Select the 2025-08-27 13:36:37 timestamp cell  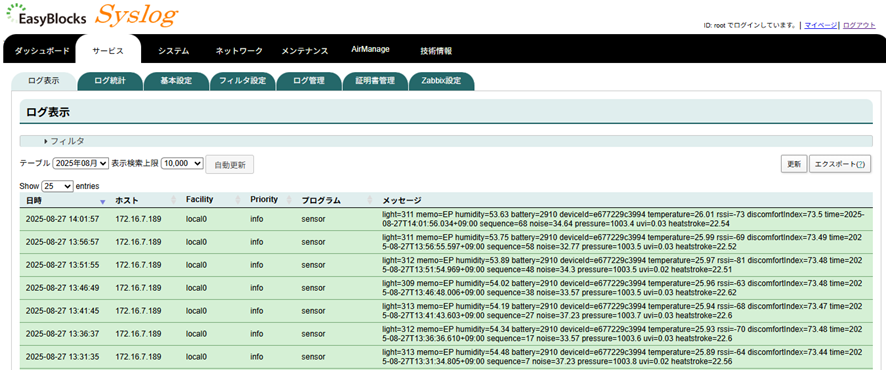pyautogui.click(x=63, y=334)
